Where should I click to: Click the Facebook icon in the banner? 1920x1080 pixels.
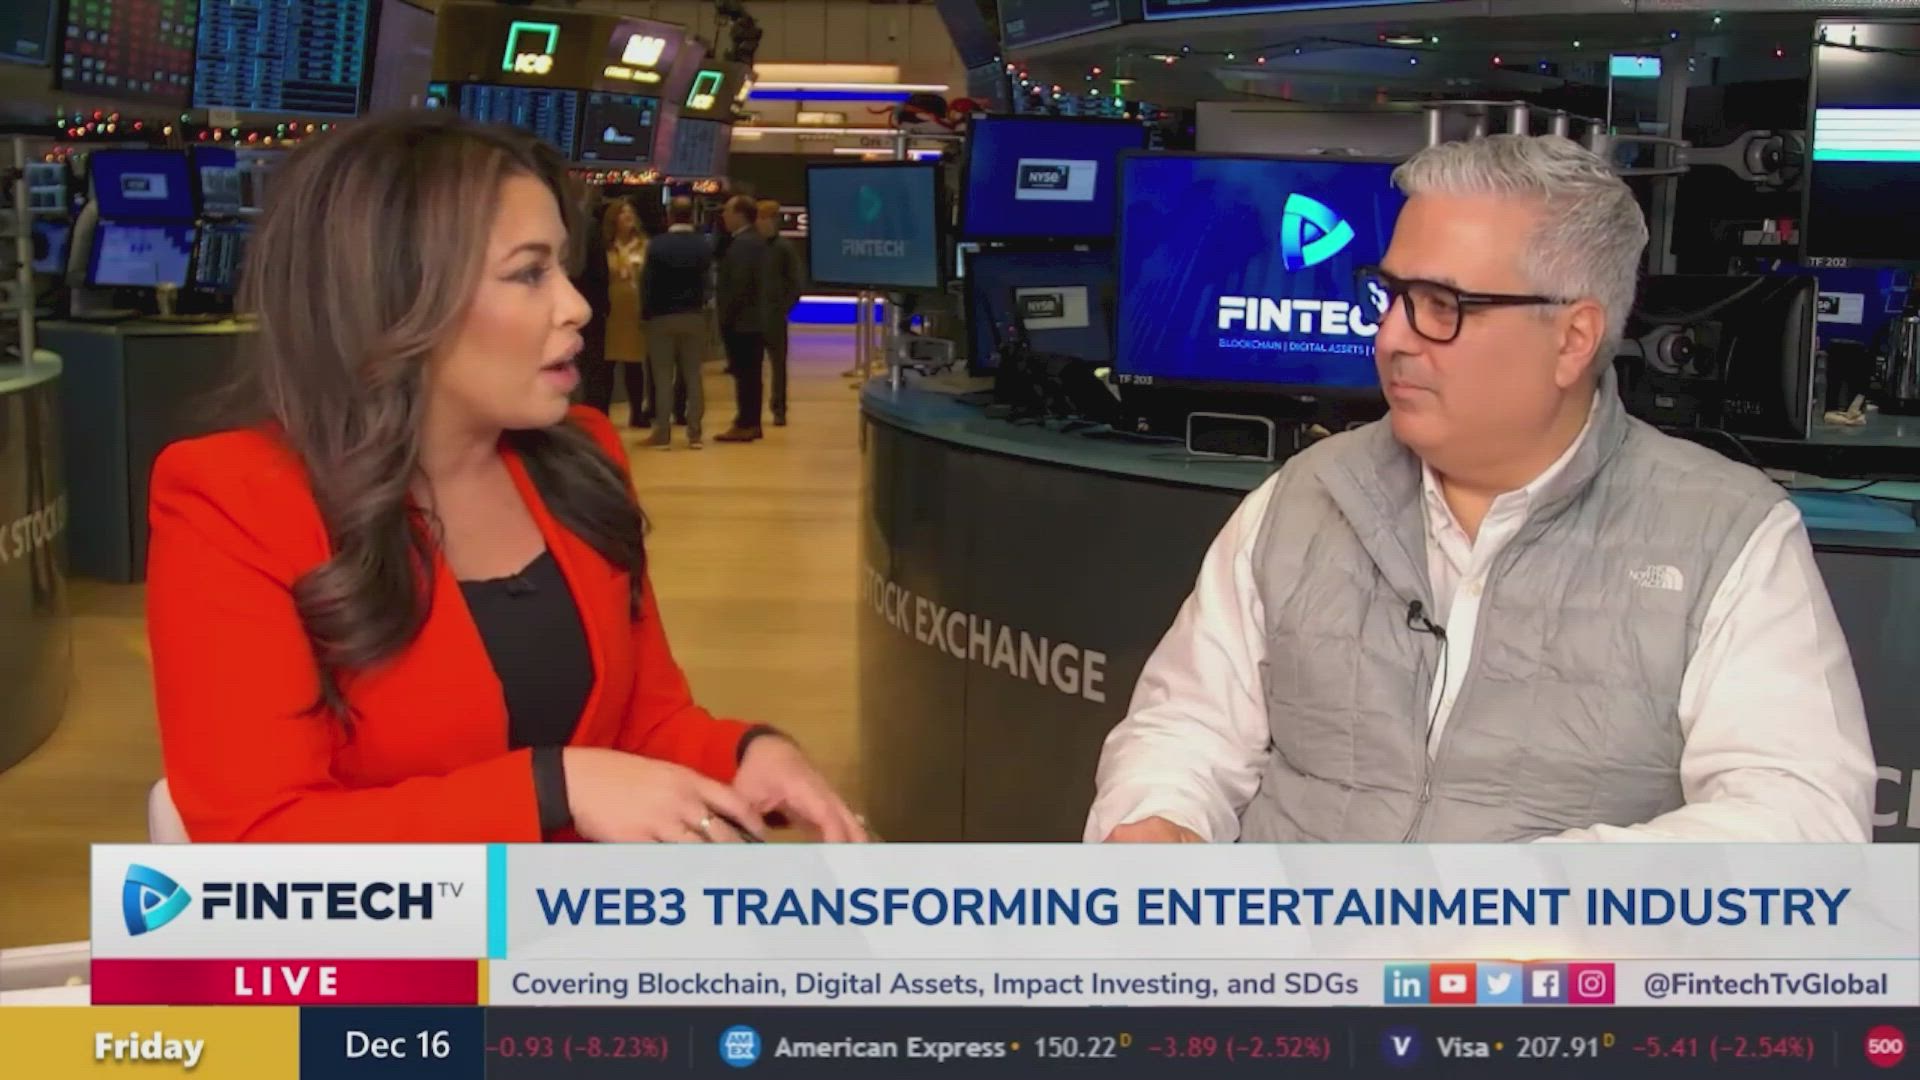tap(1545, 984)
